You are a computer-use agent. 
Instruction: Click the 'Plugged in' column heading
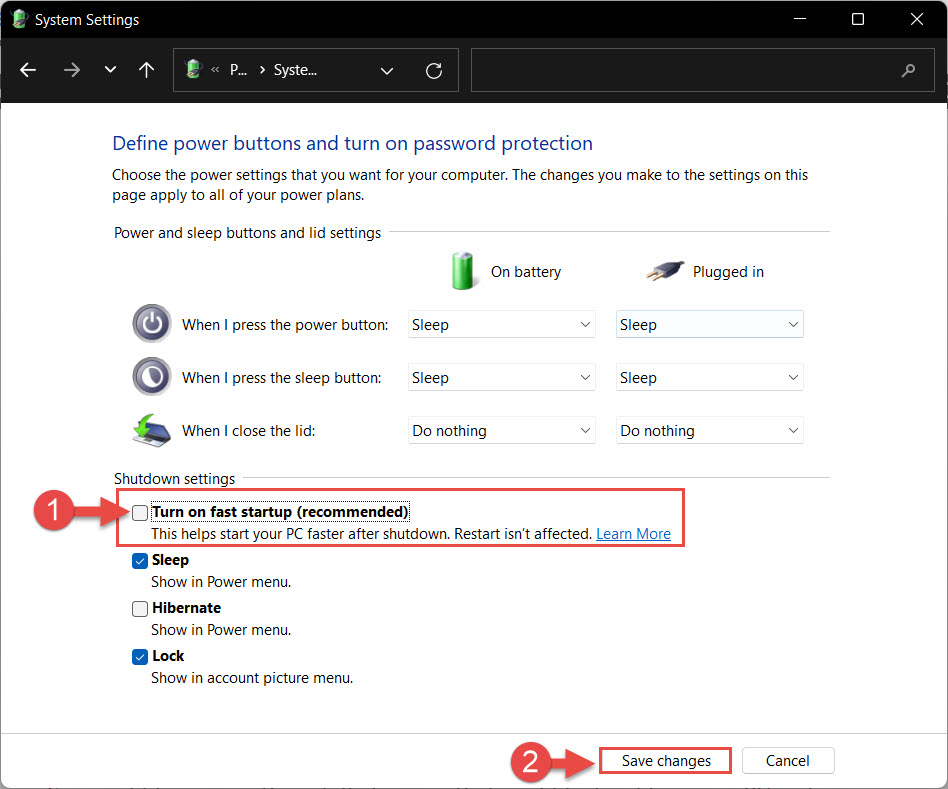click(x=728, y=271)
